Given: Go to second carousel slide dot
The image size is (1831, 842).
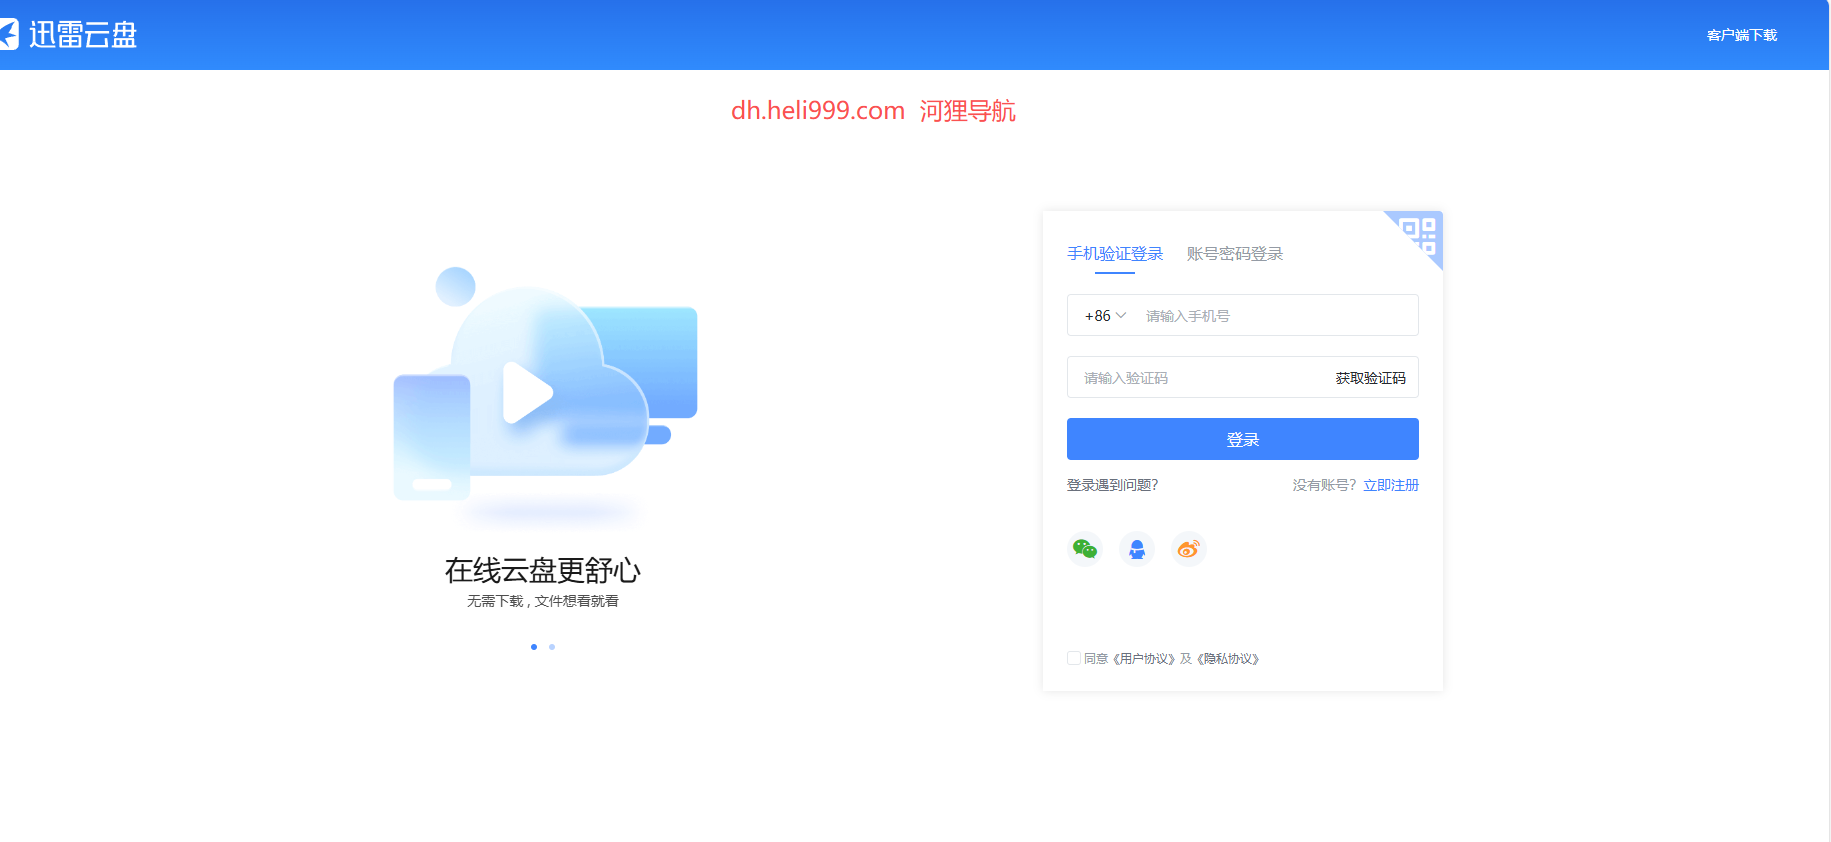Looking at the screenshot, I should [552, 647].
